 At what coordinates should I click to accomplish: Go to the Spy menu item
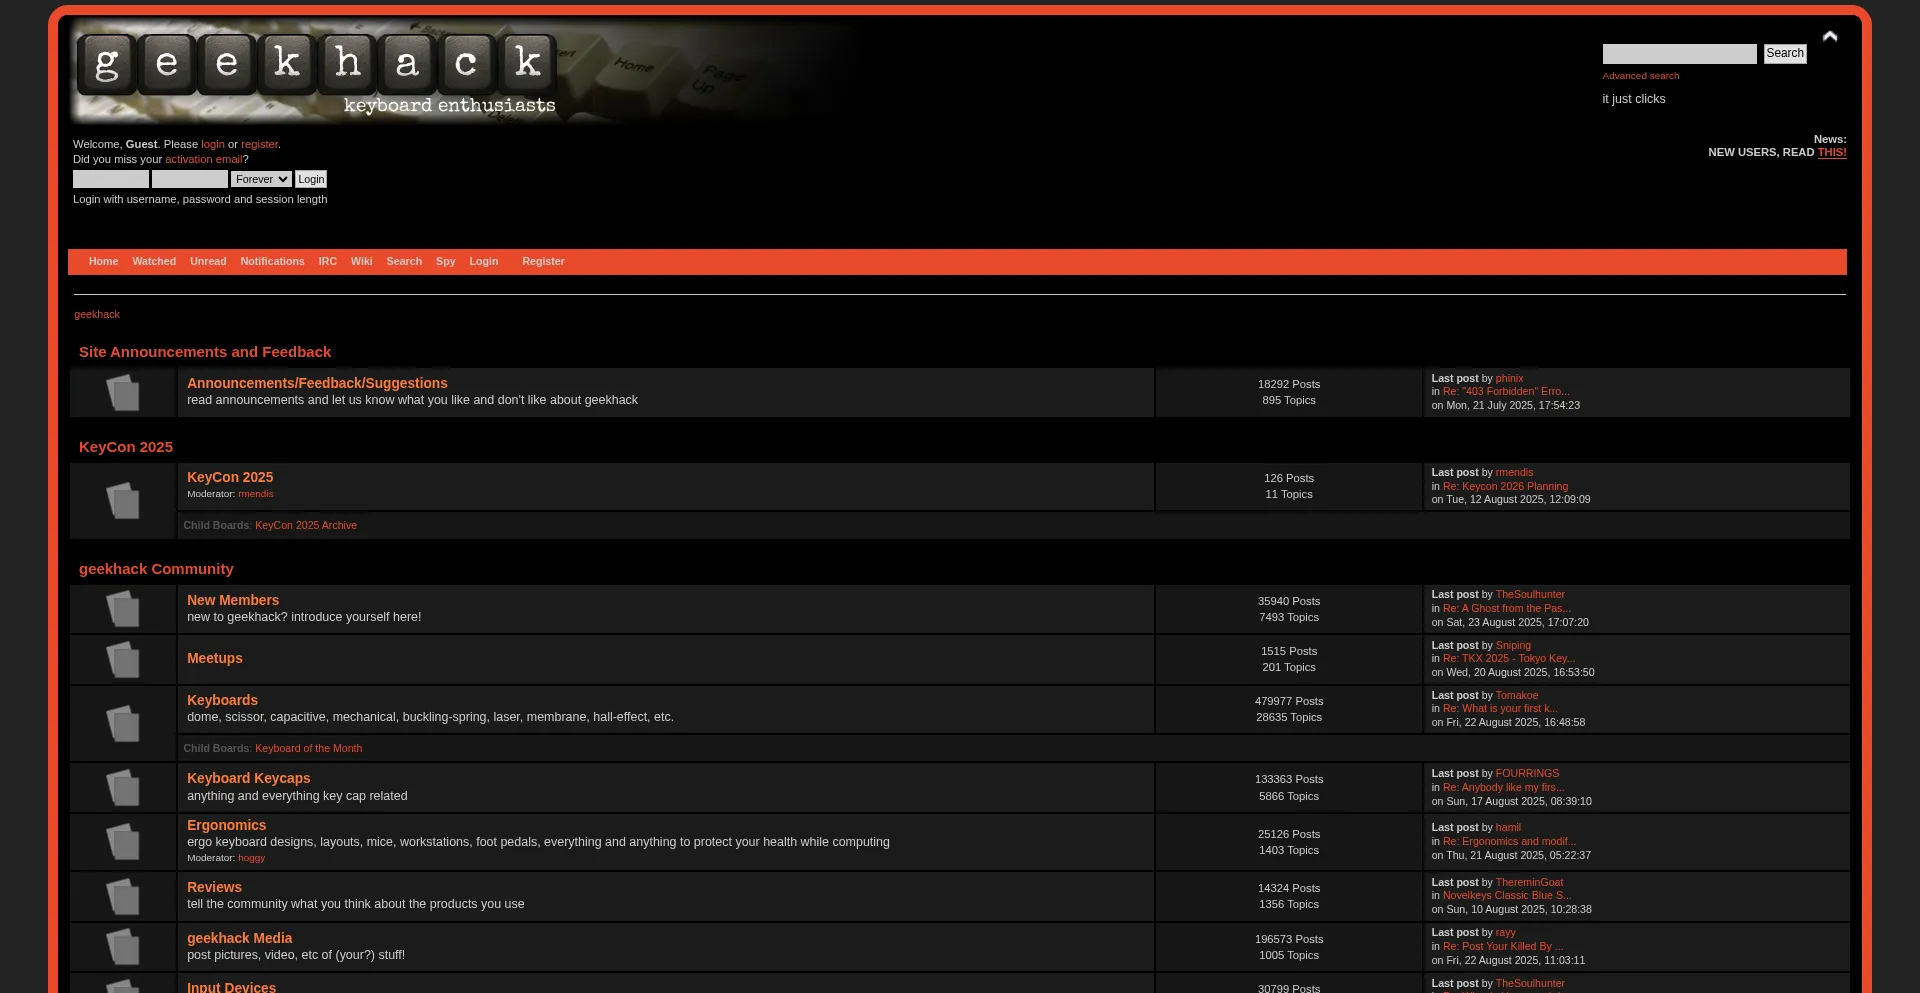445,262
